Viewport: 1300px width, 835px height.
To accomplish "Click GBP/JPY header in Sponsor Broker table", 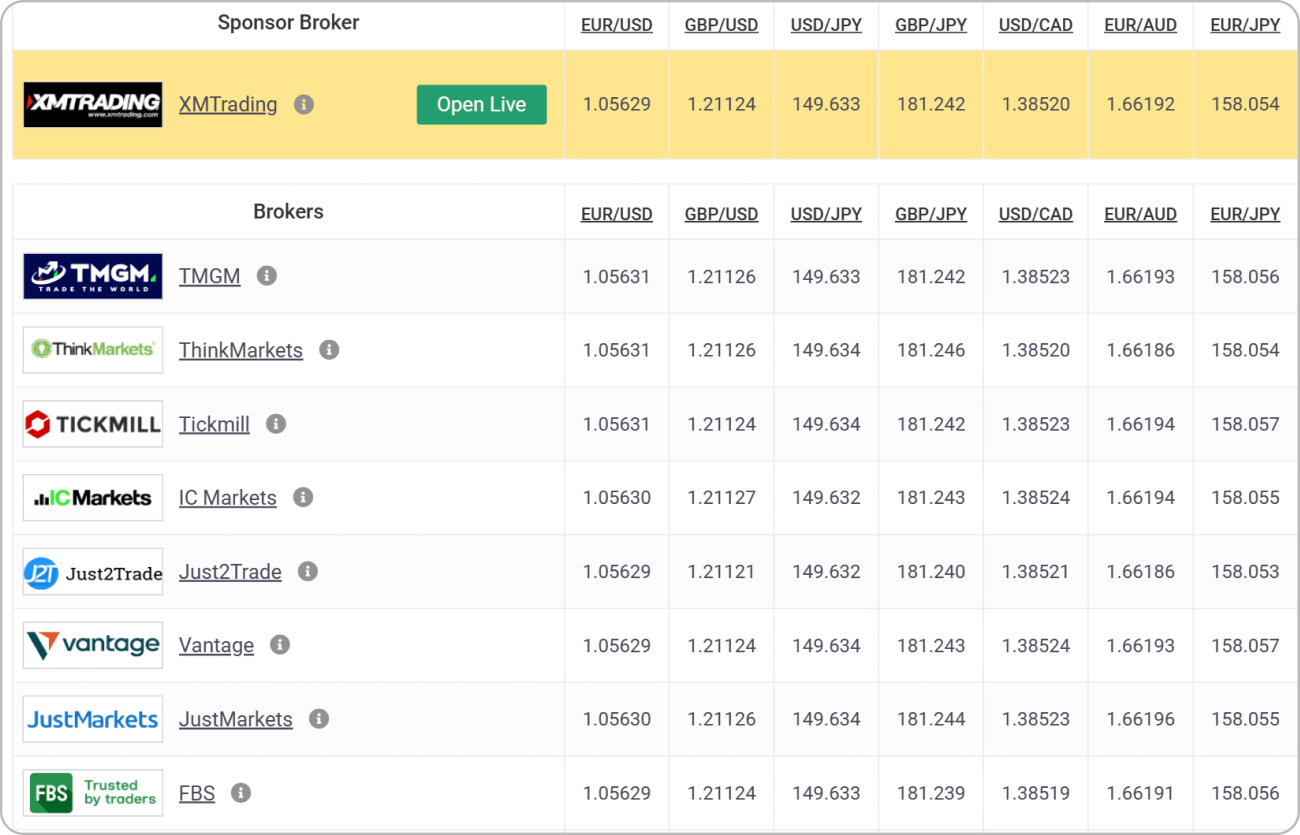I will tap(931, 25).
